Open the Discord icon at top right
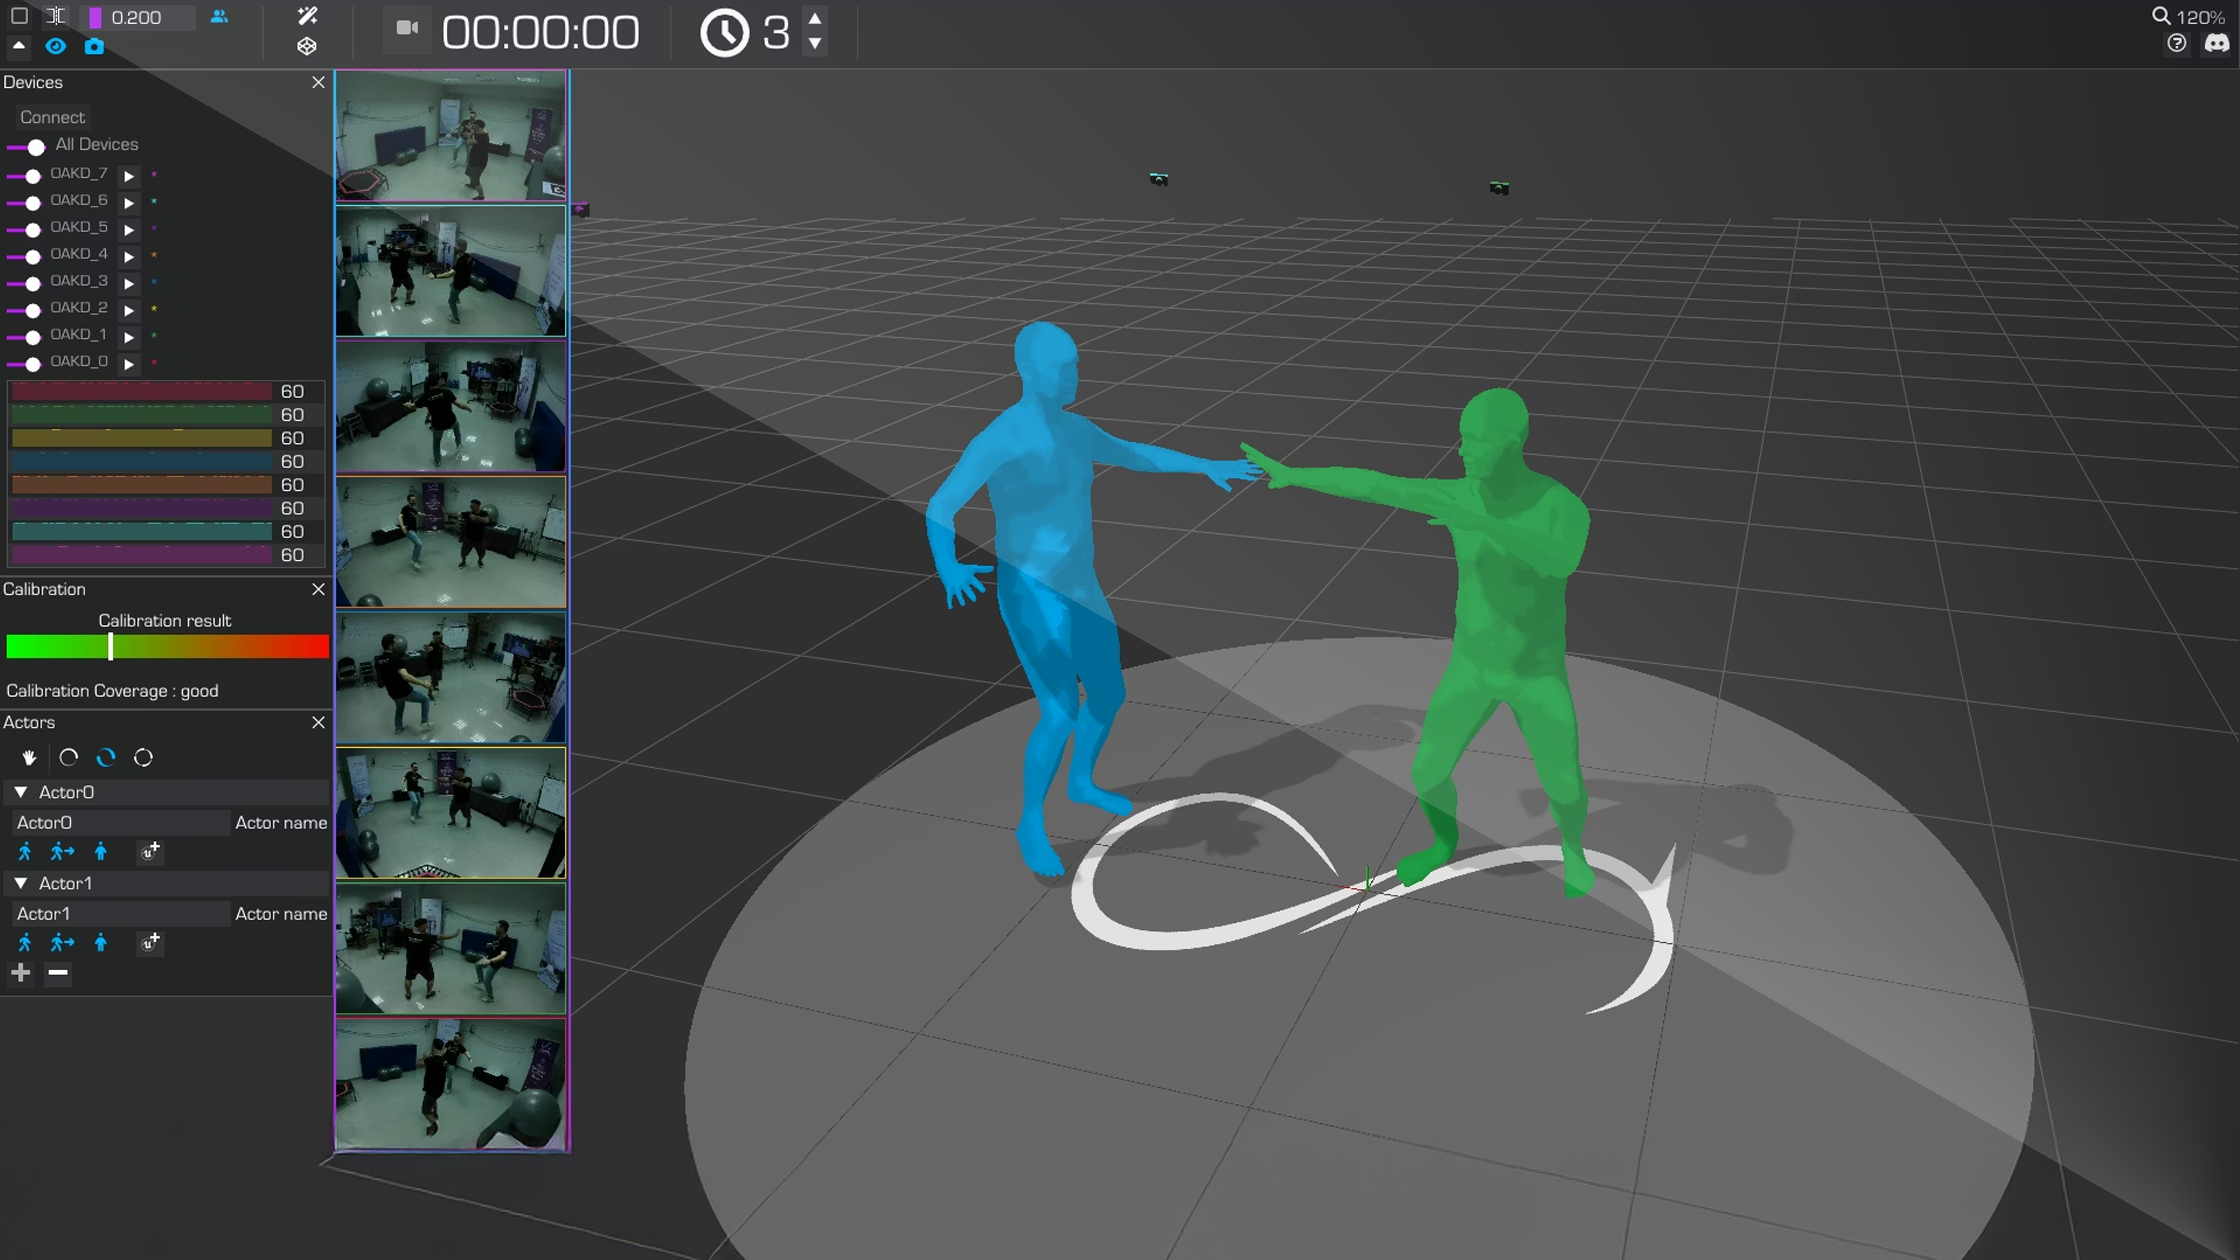The height and width of the screenshot is (1260, 2240). [2217, 44]
